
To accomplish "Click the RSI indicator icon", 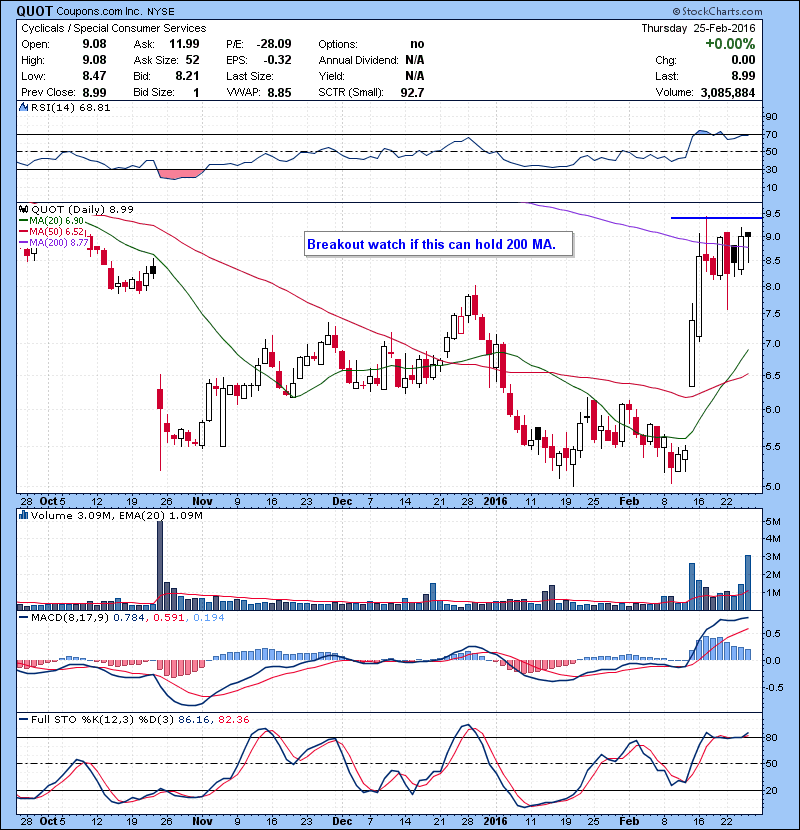I will tap(23, 107).
